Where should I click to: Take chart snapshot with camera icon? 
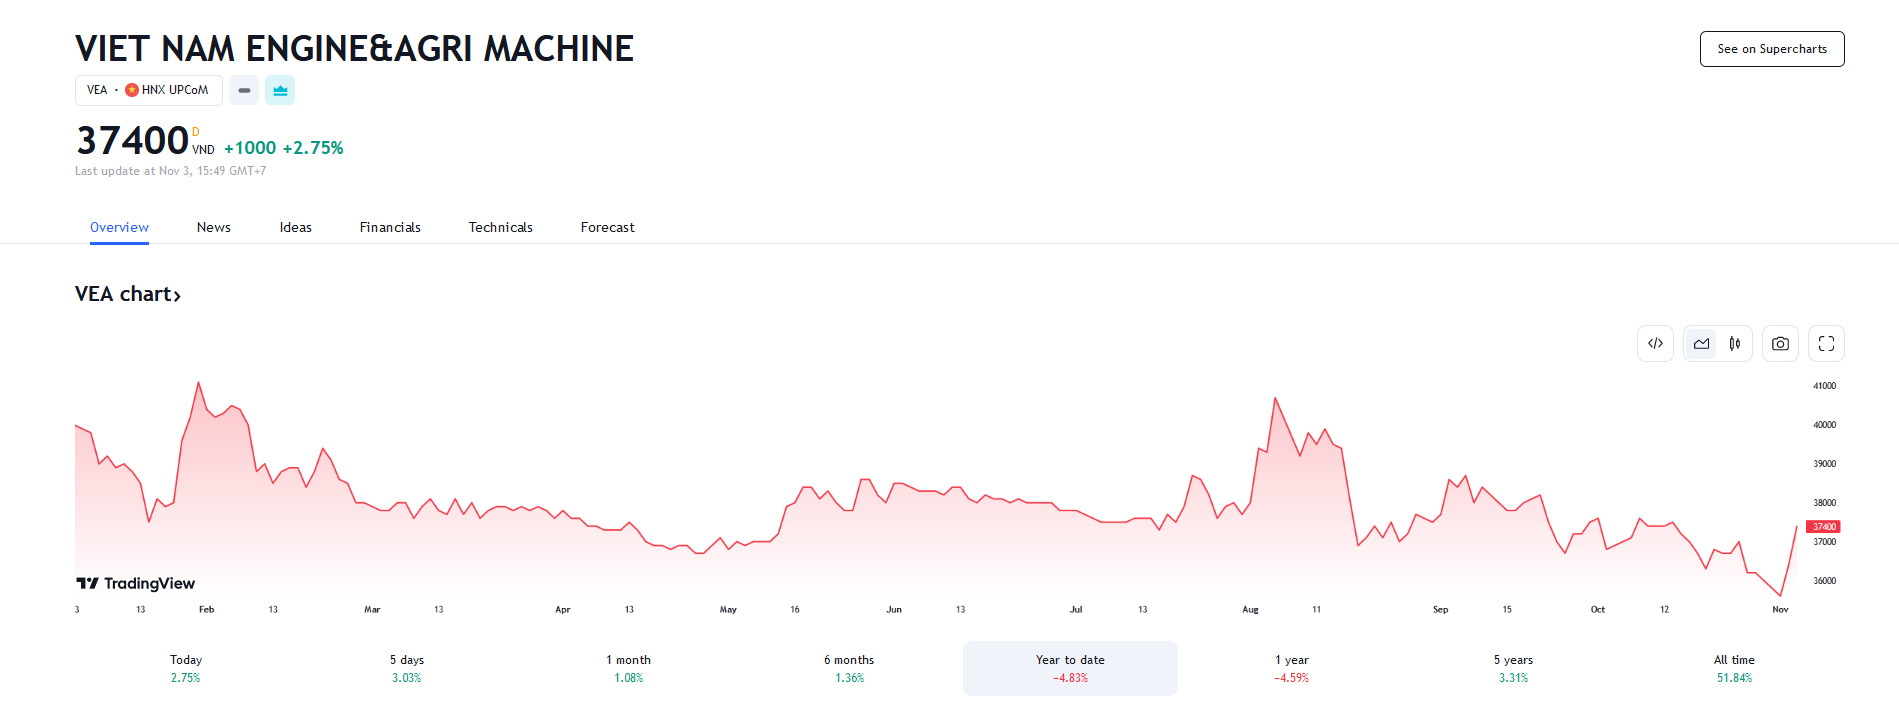pos(1780,344)
